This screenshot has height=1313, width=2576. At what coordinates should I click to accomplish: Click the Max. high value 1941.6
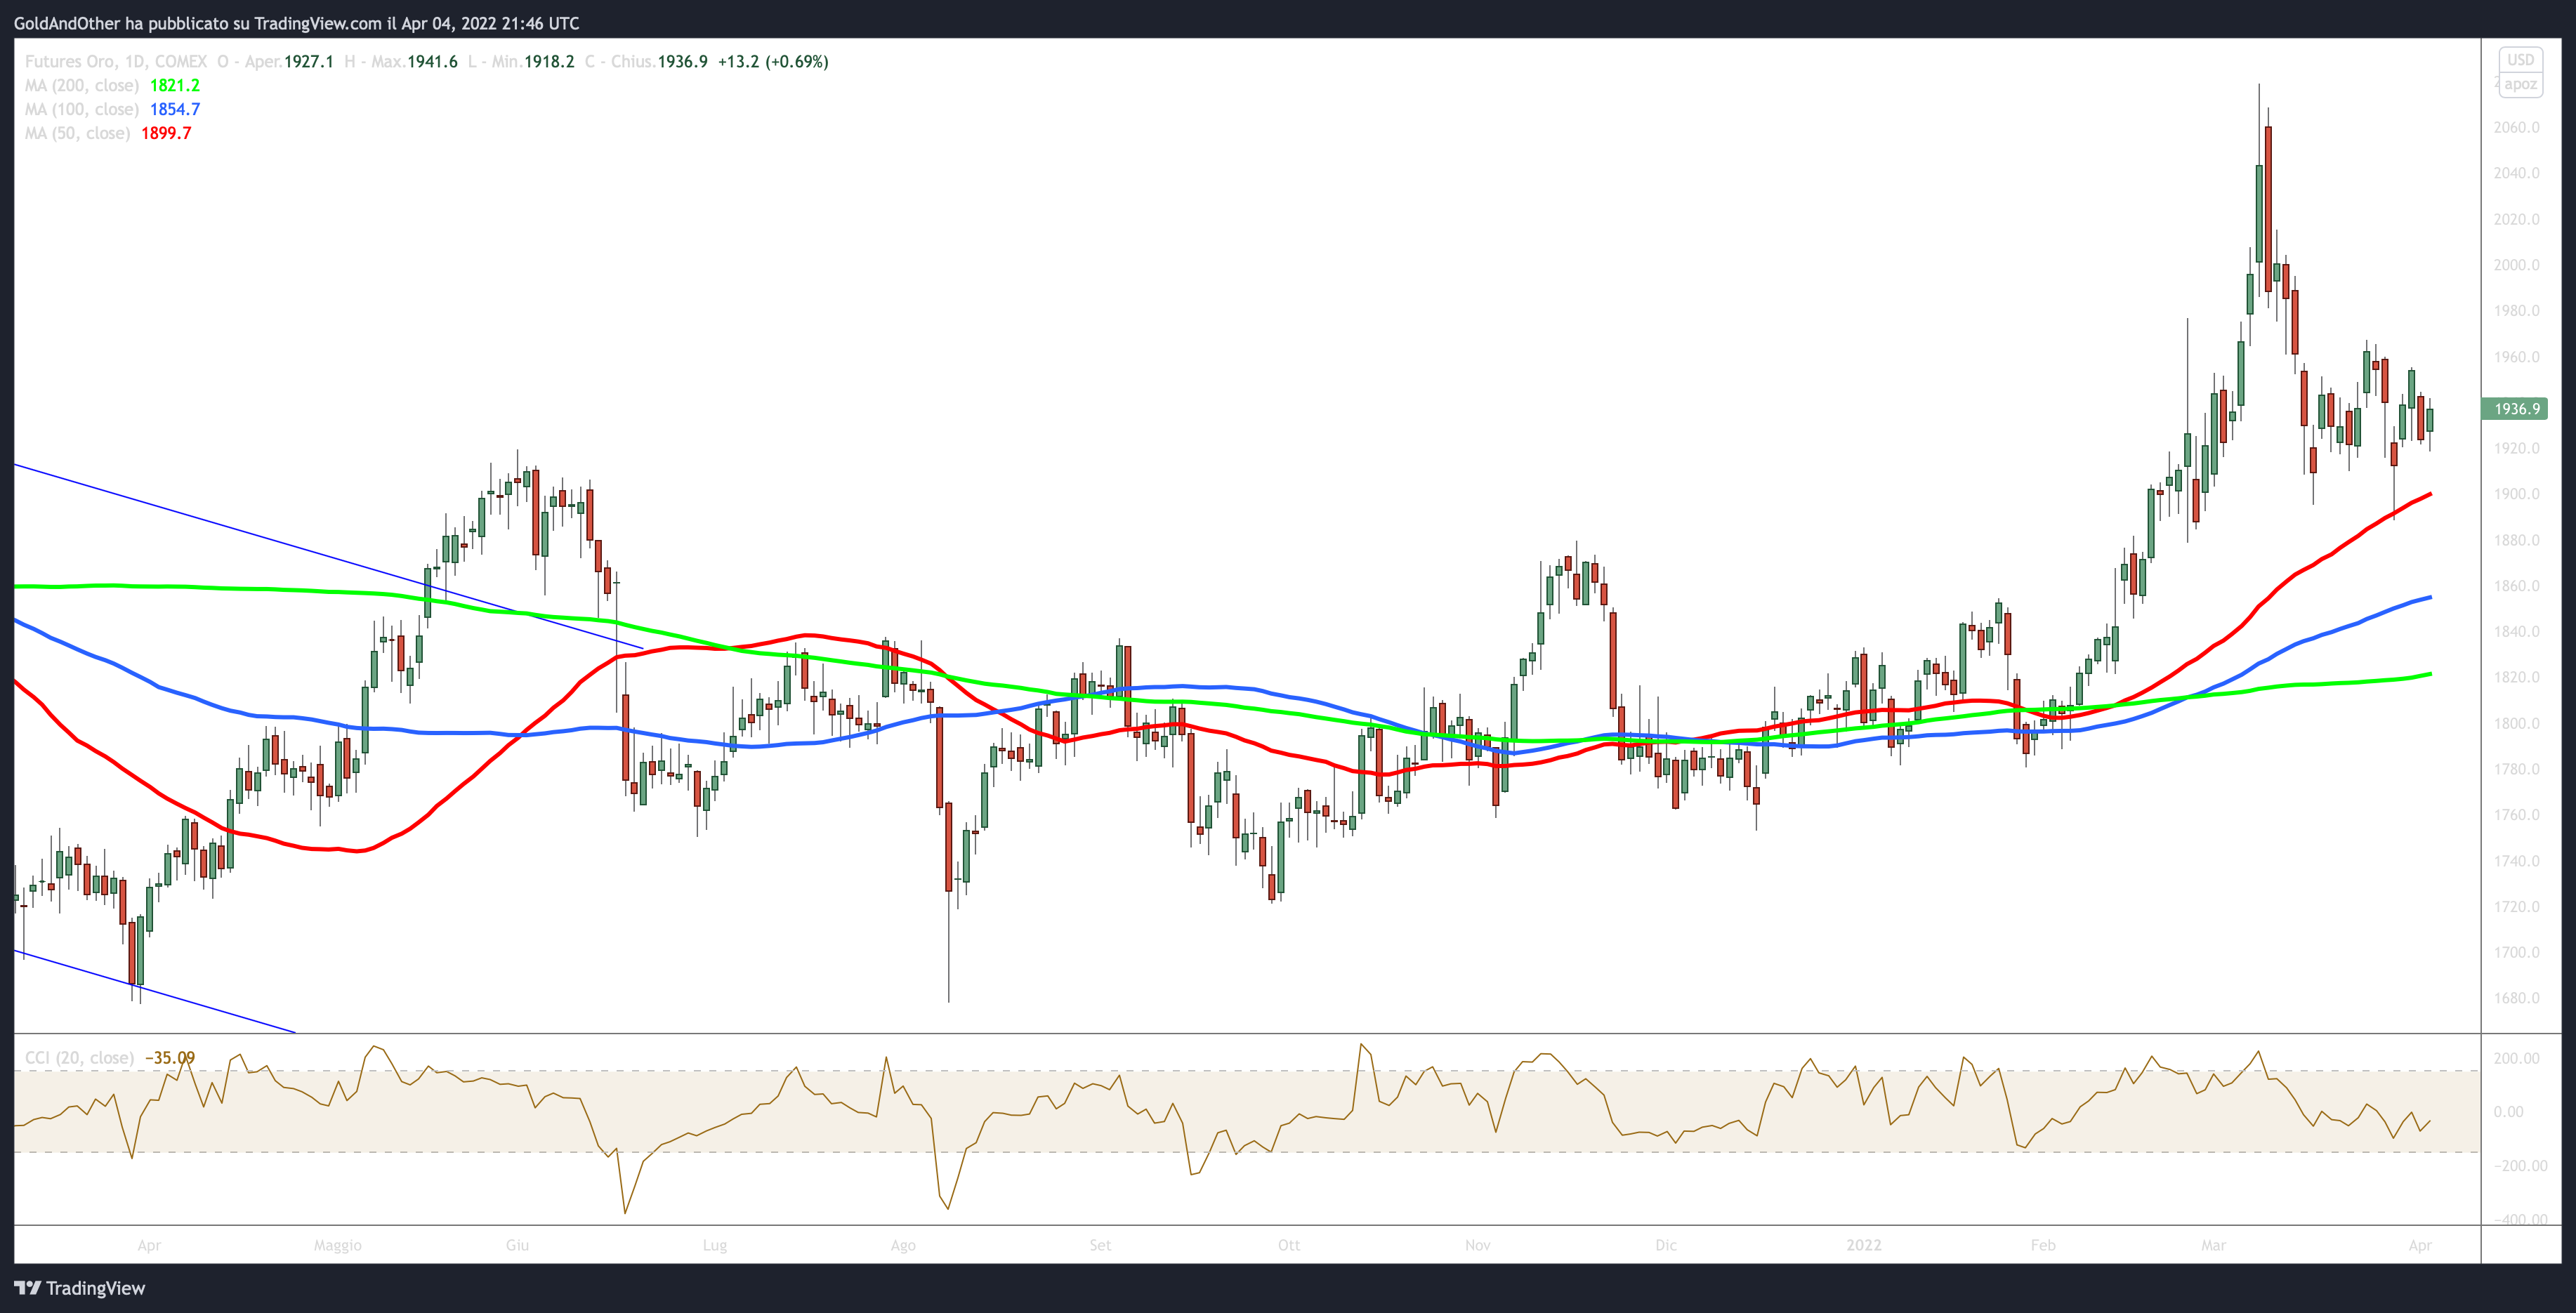point(432,61)
